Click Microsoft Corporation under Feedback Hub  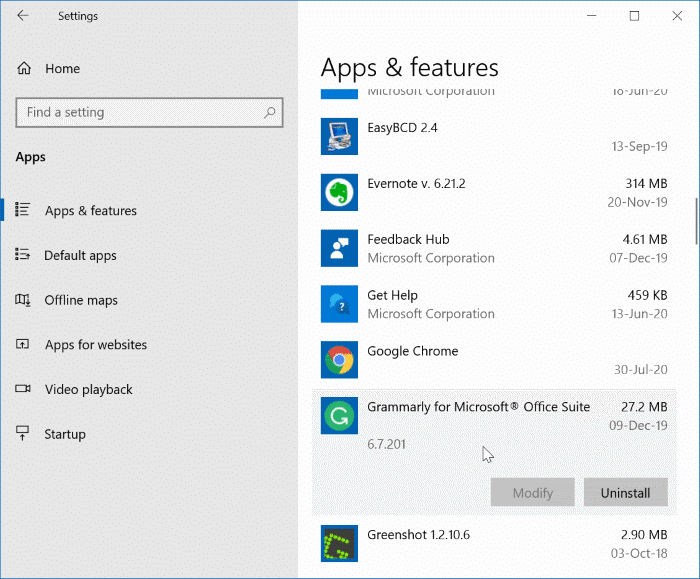click(431, 258)
